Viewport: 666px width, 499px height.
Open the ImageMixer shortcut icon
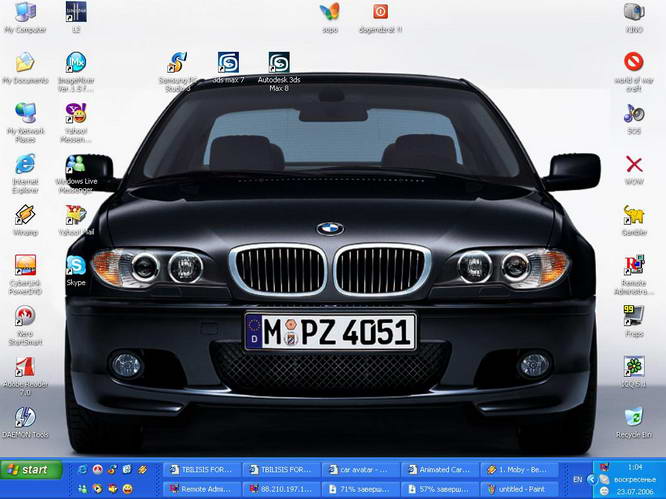[76, 71]
